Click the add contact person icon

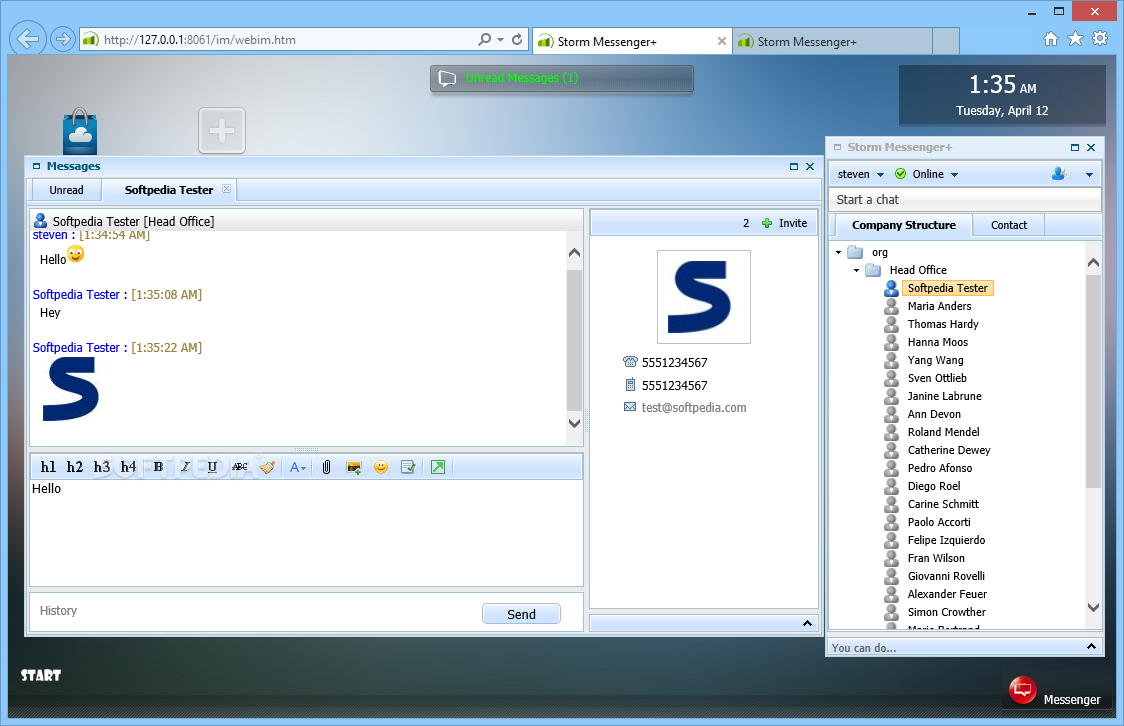1059,173
